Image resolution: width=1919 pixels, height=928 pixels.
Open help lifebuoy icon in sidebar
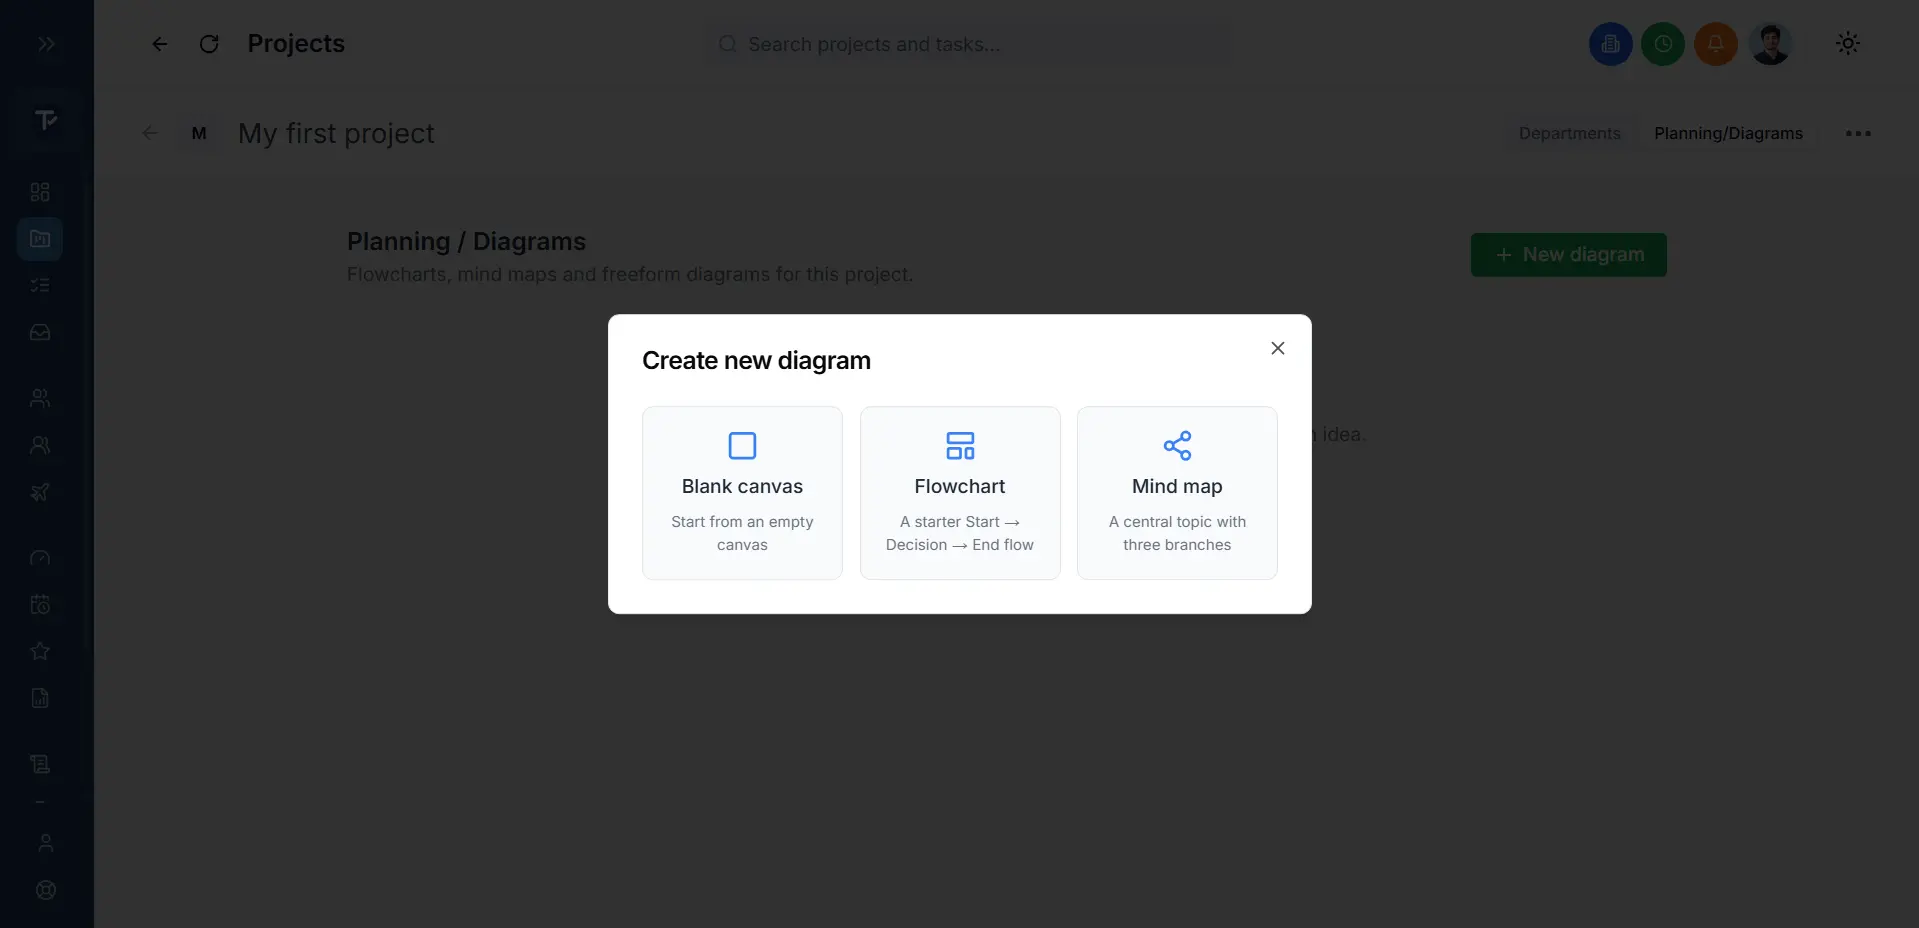(x=46, y=890)
